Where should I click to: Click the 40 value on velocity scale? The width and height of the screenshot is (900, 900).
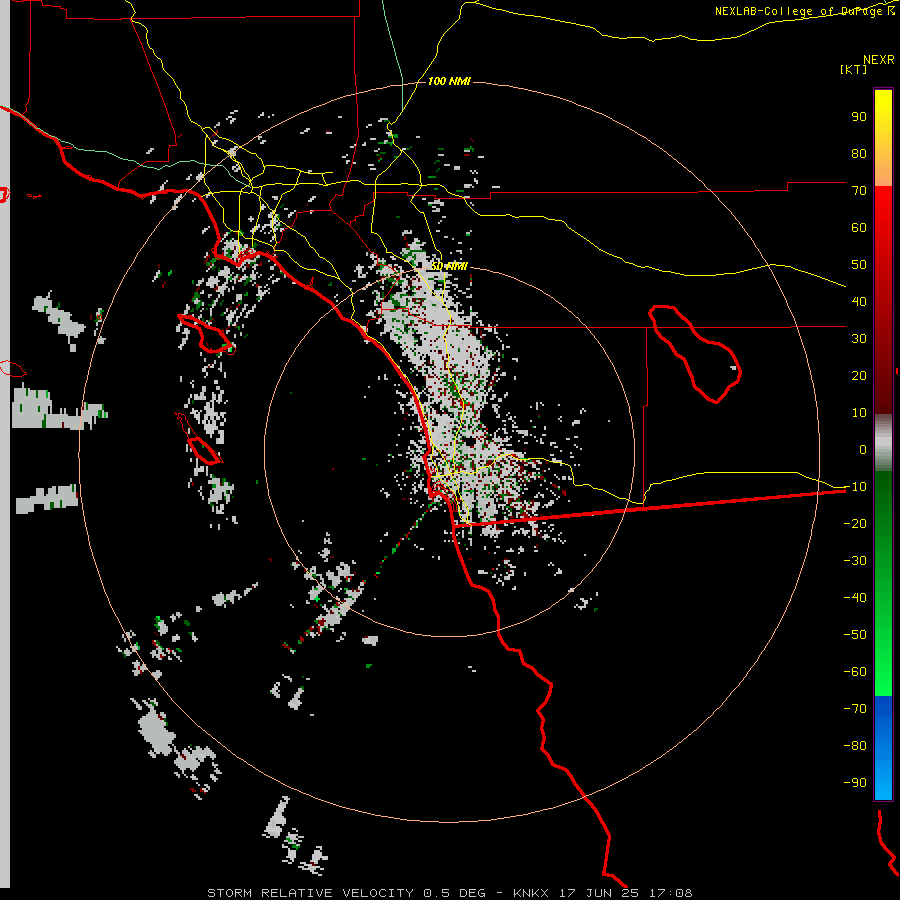[x=859, y=301]
